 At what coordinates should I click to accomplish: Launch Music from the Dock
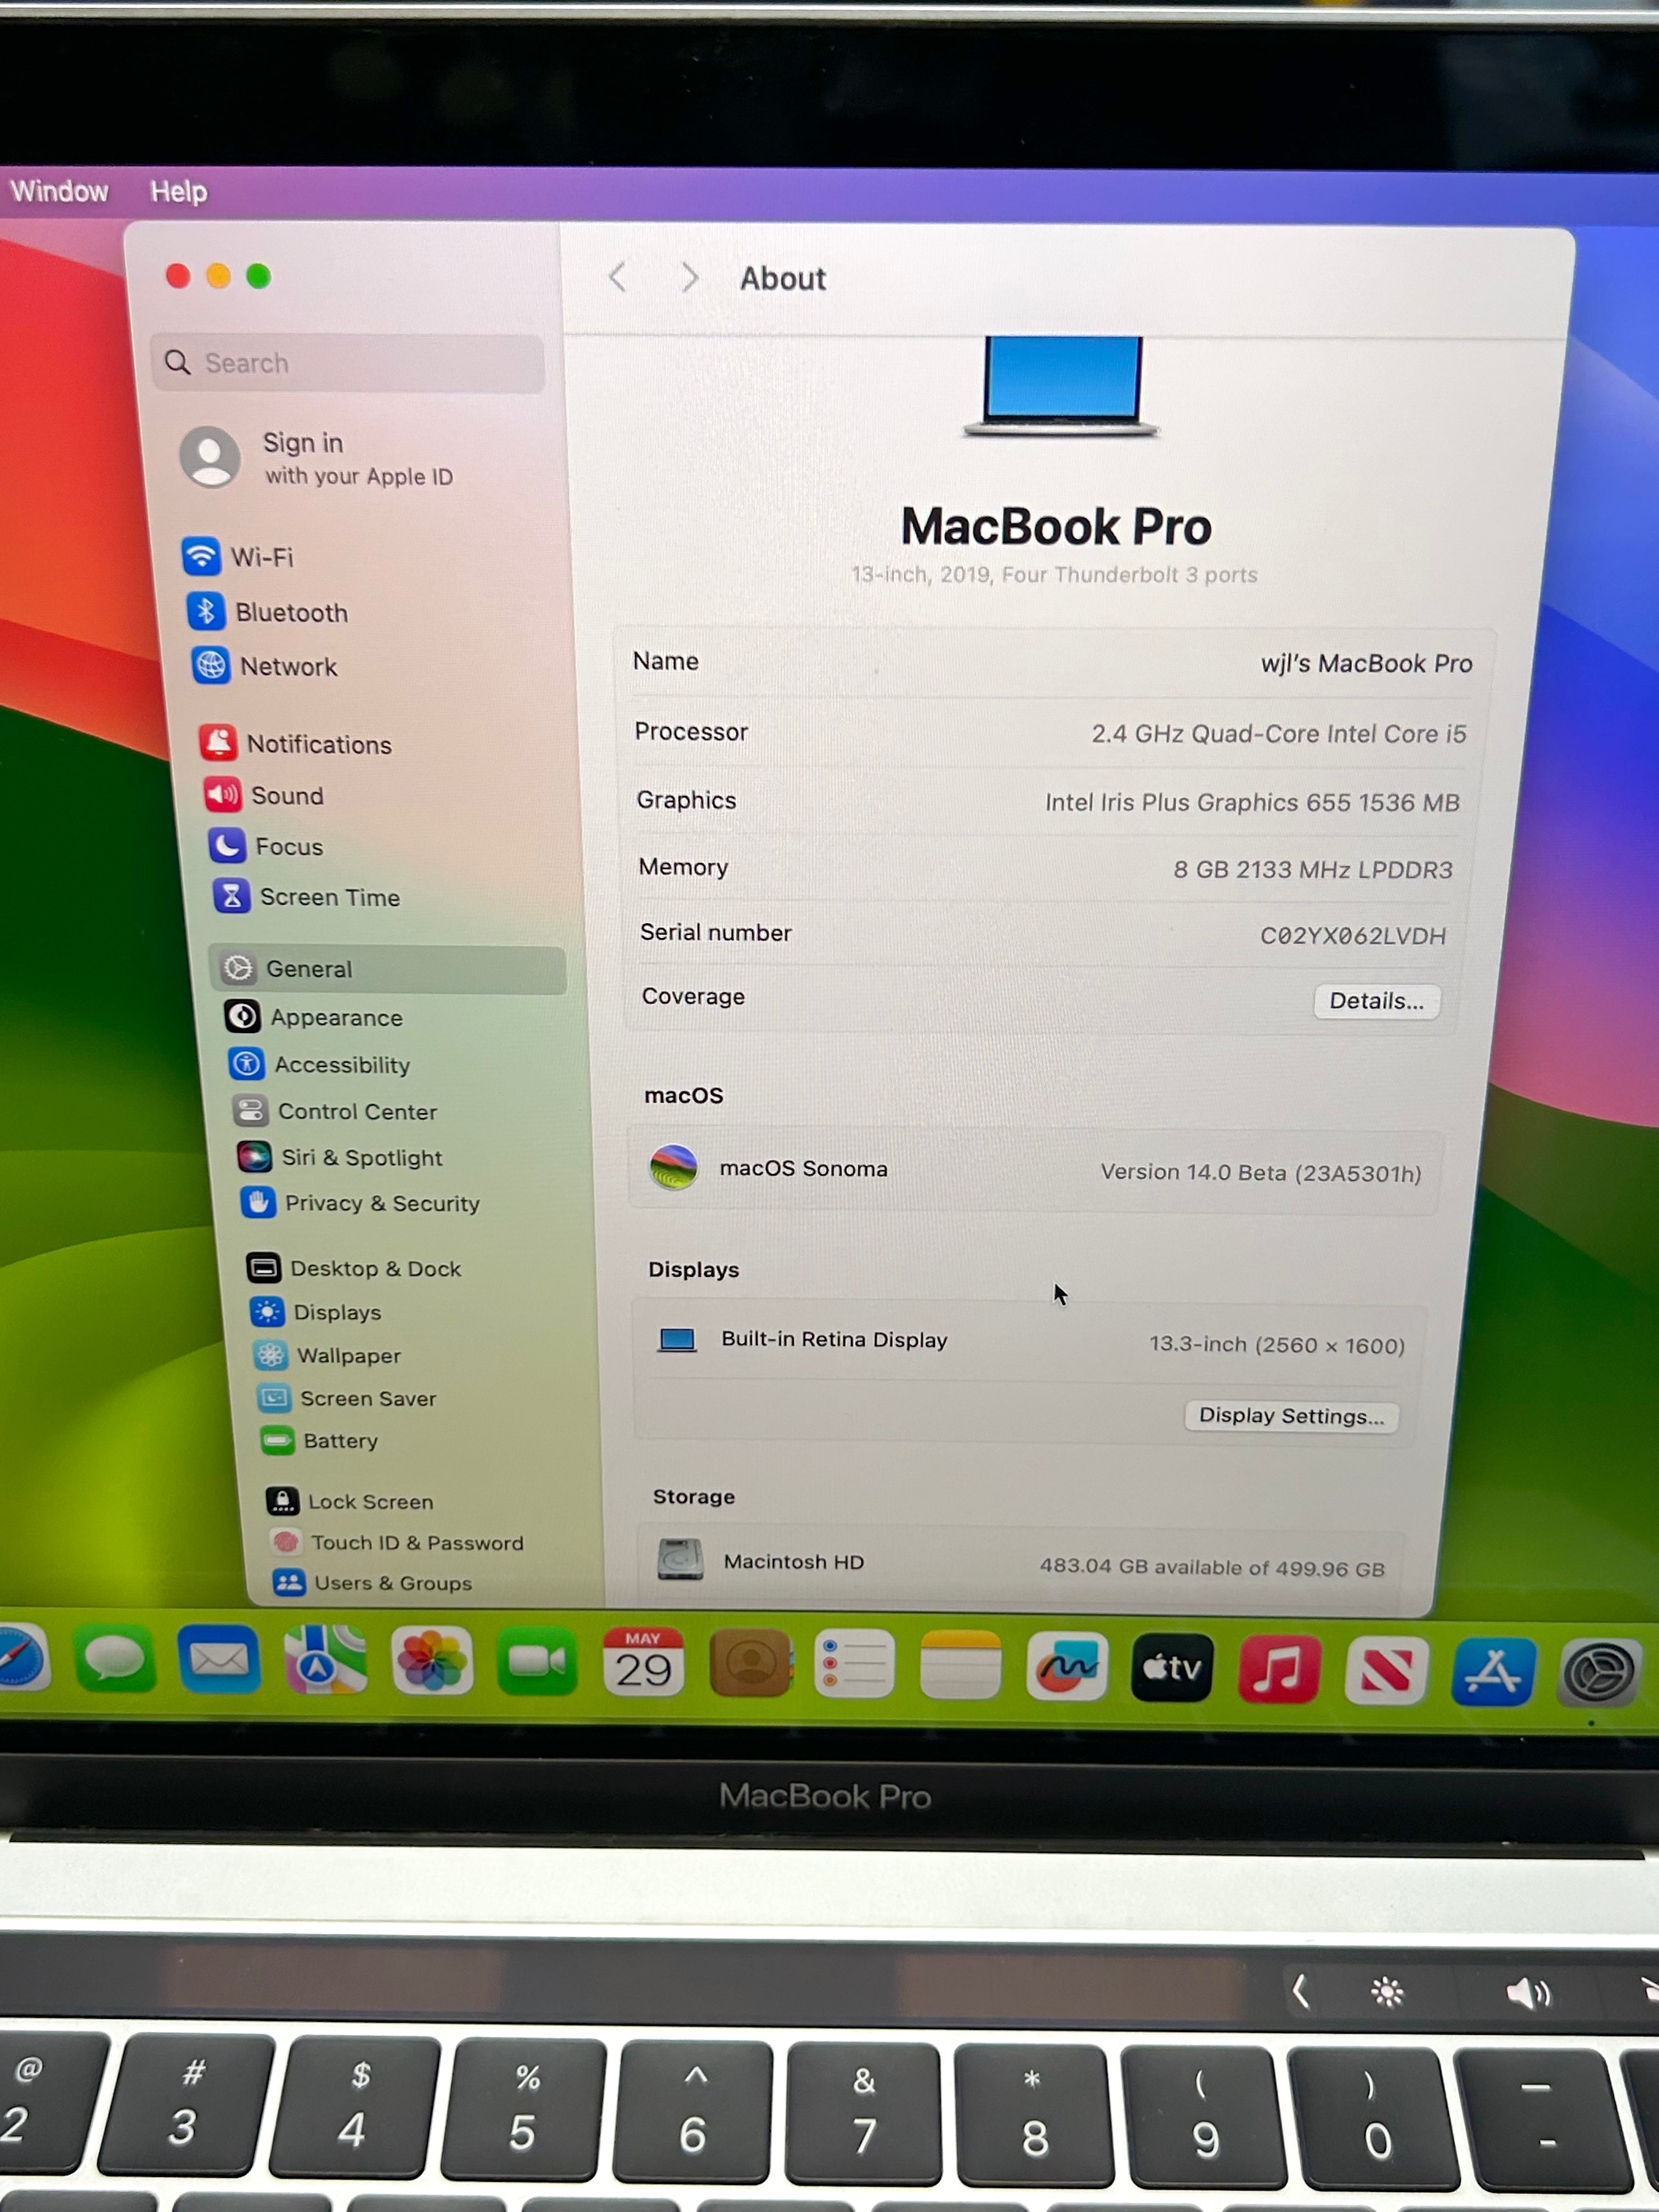click(x=1279, y=1668)
